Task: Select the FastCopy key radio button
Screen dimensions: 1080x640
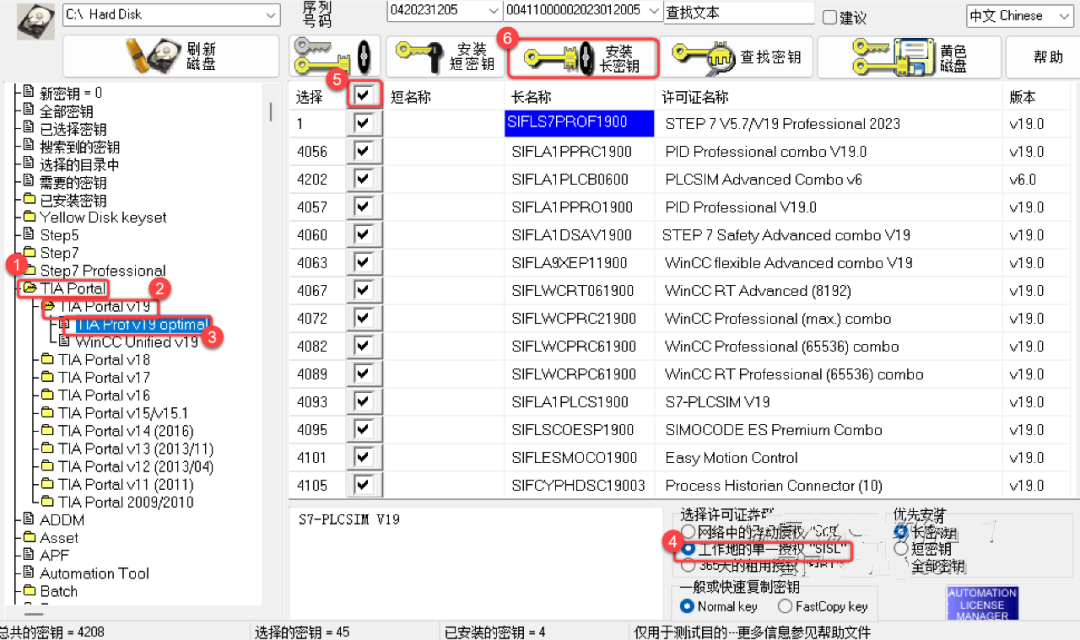Action: [x=785, y=606]
